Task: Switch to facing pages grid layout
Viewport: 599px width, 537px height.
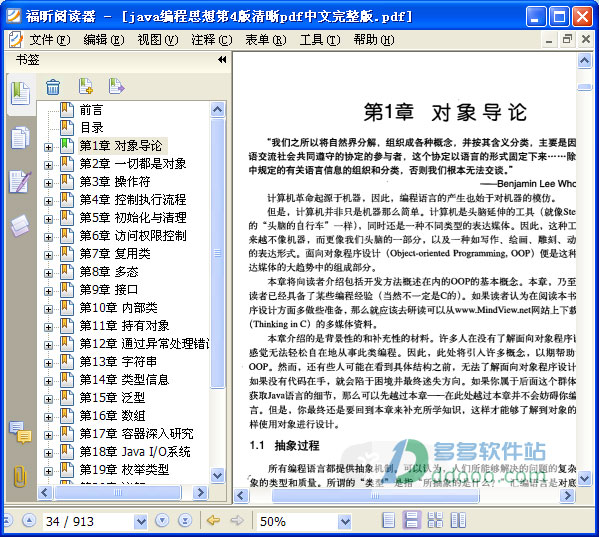Action: click(x=435, y=520)
